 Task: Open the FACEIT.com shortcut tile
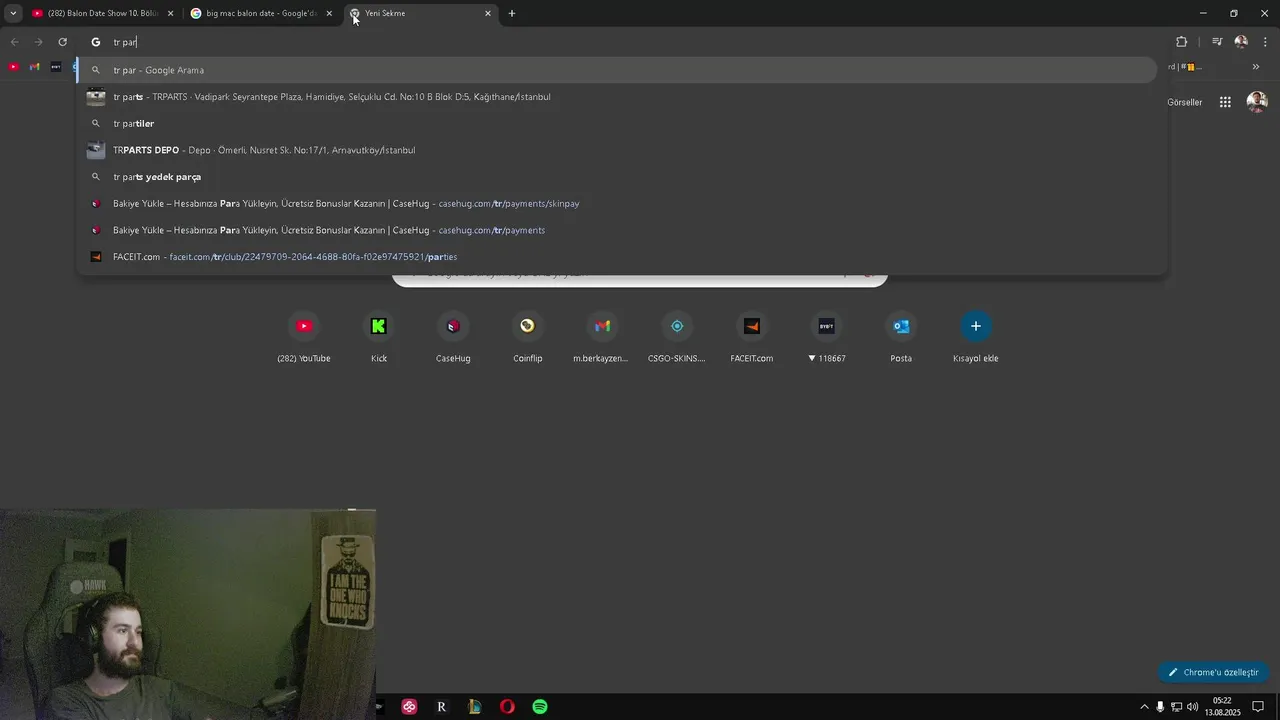click(752, 337)
